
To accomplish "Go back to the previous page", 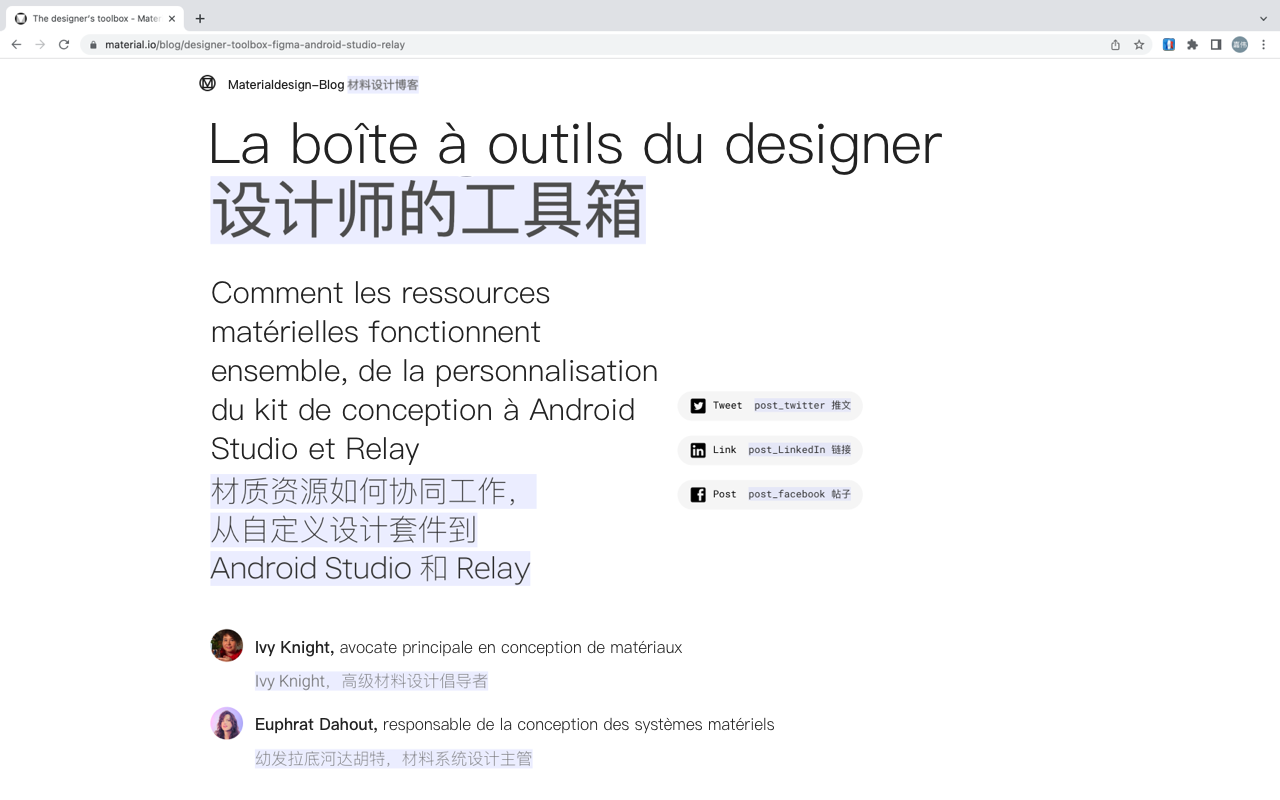I will tap(16, 45).
